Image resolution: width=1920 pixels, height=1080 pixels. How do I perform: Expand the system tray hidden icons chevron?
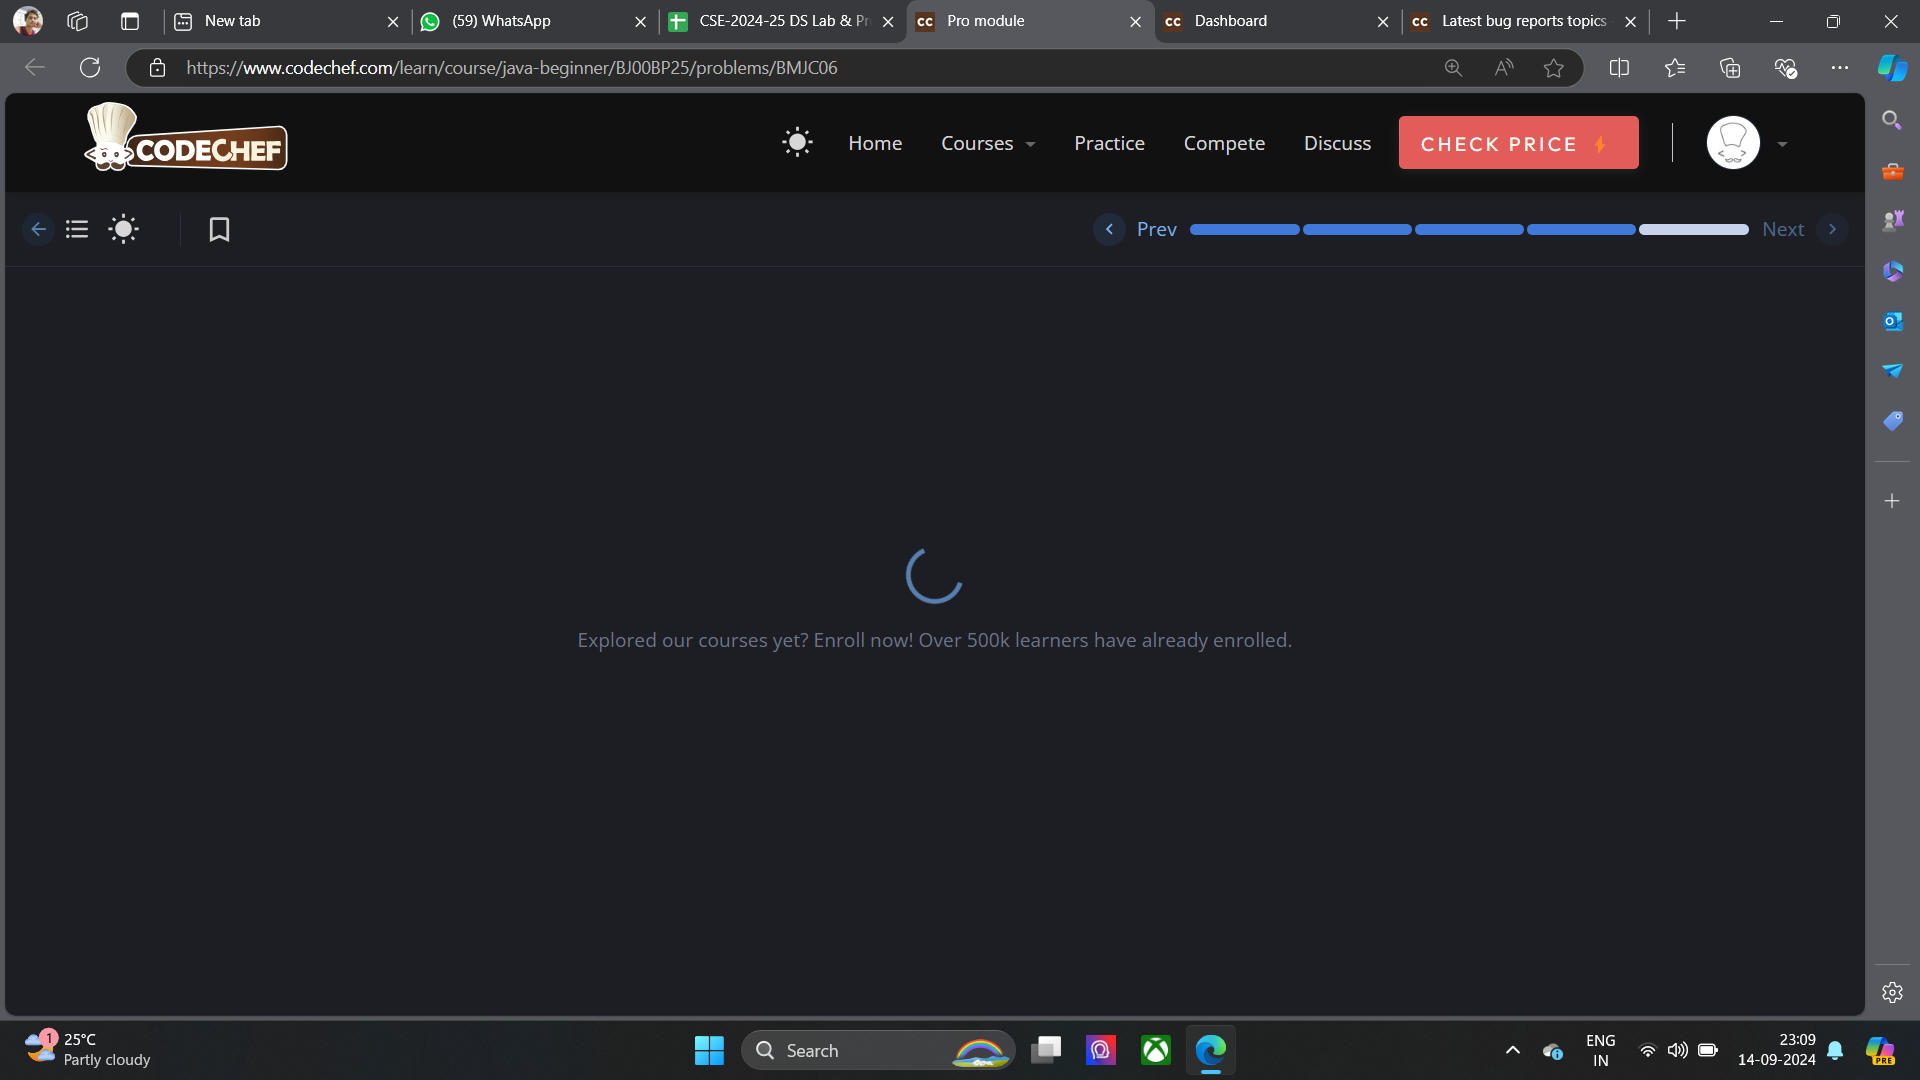pos(1512,1050)
